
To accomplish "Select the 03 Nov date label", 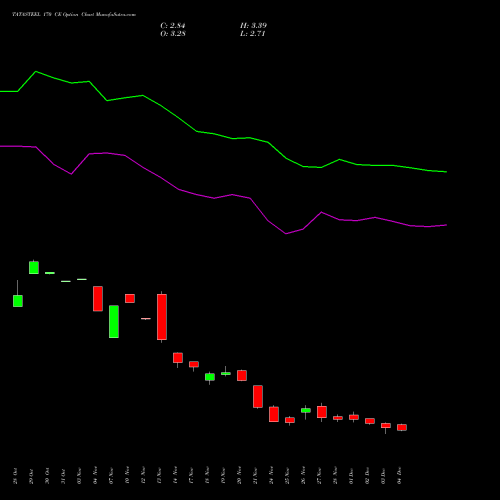I will [79, 476].
